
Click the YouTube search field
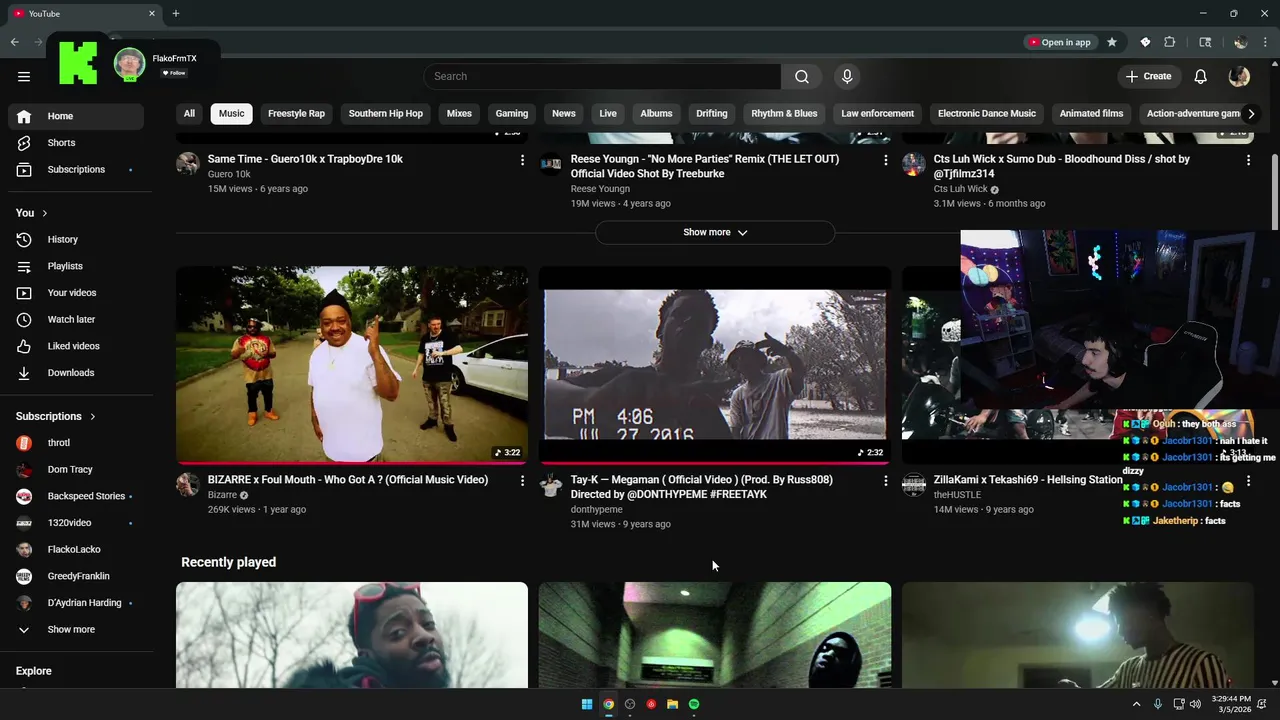point(602,76)
